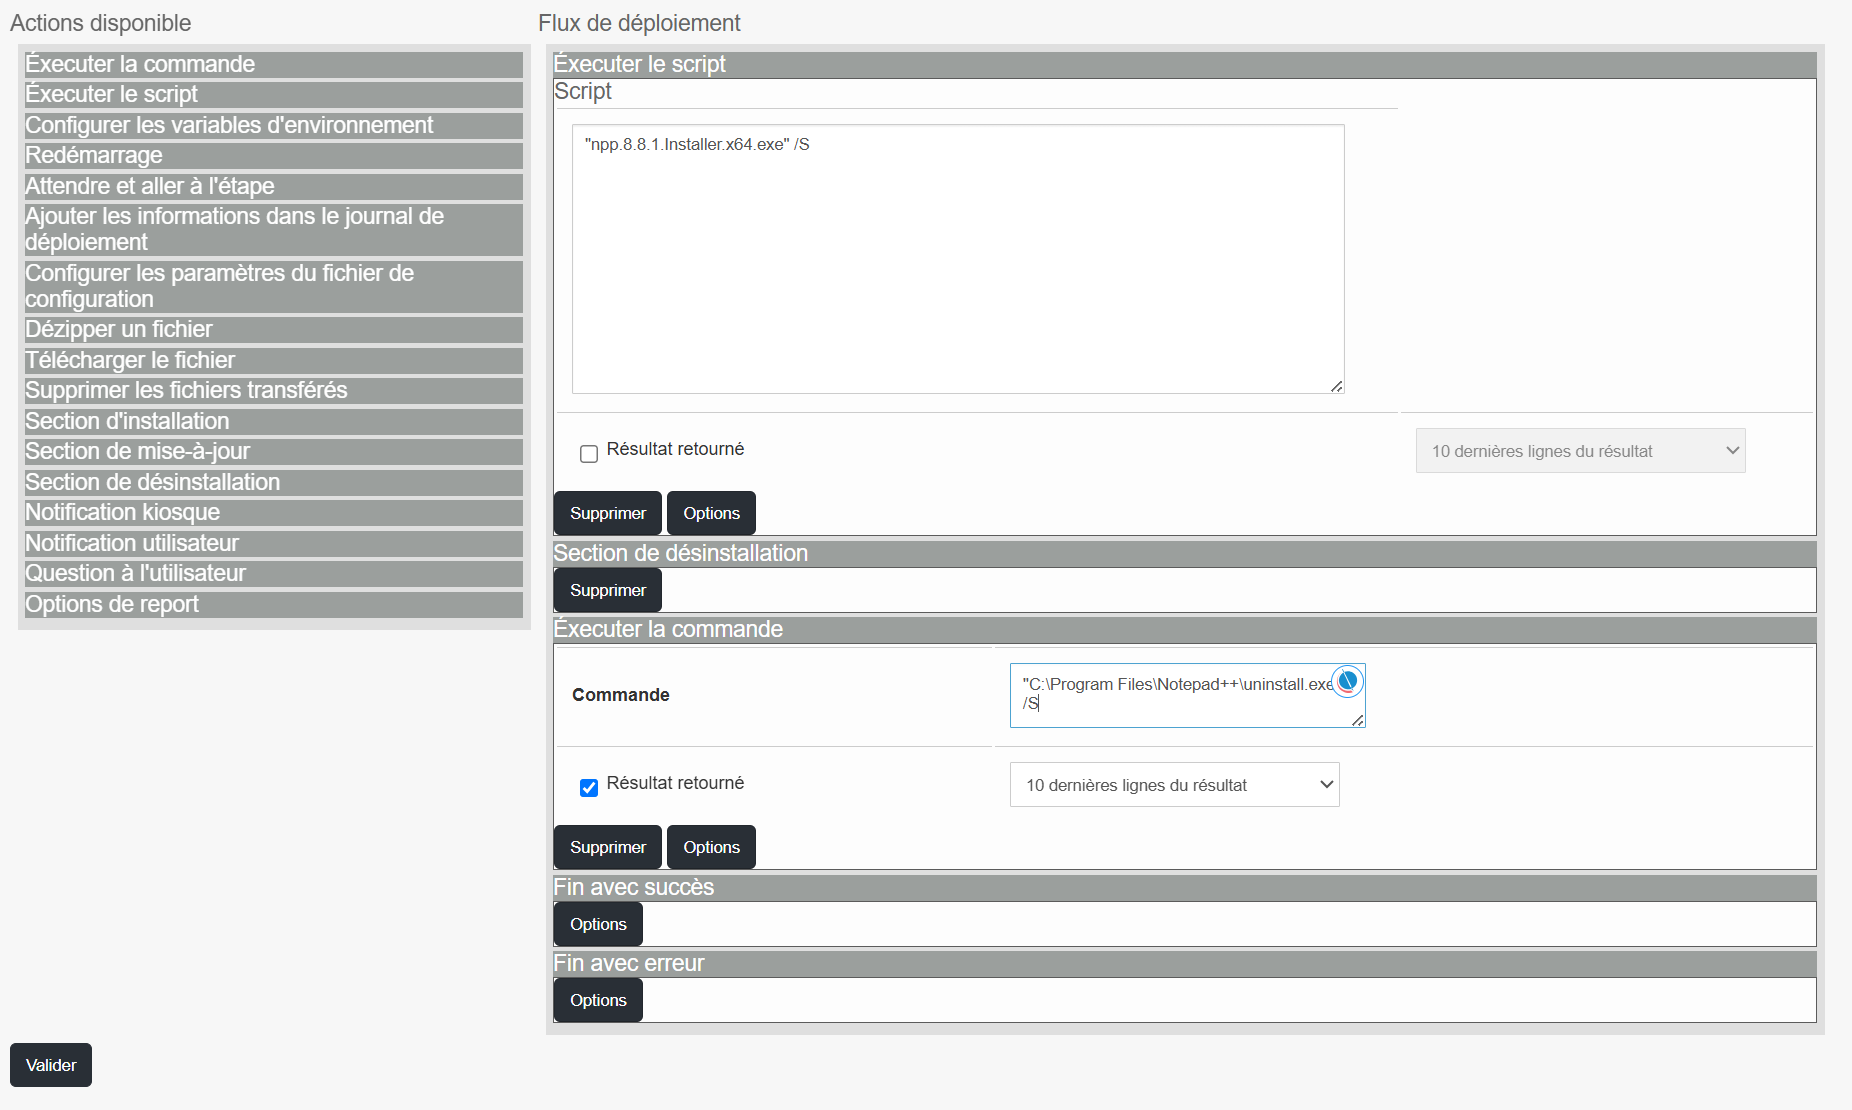
Task: Click the blue extension icon in Commande field
Action: pos(1347,682)
